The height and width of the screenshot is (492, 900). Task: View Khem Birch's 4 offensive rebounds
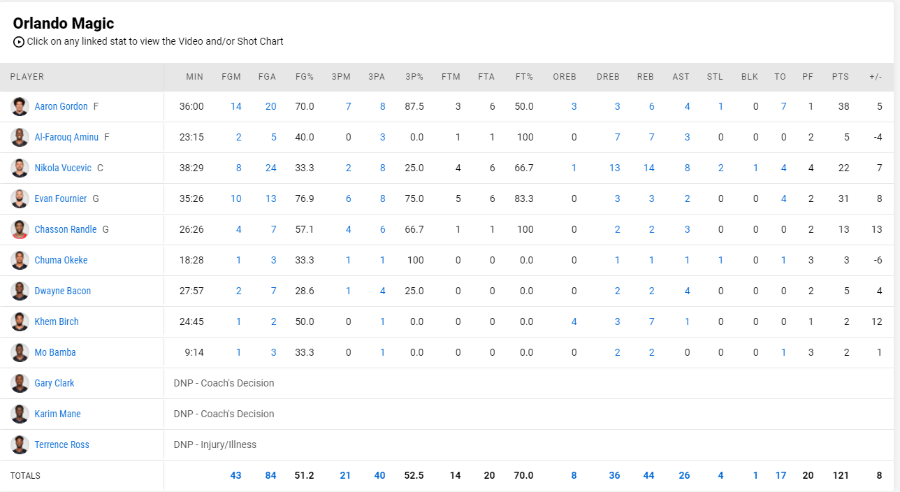tap(574, 321)
